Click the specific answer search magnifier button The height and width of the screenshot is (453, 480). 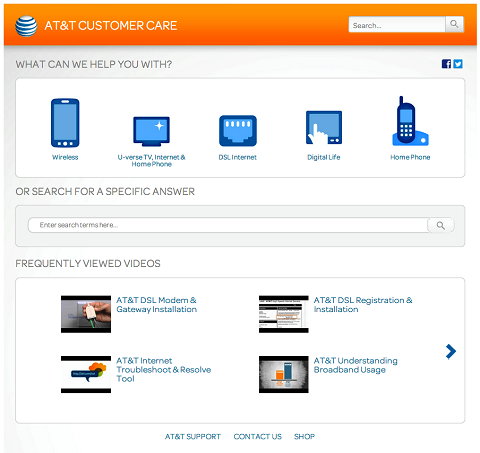441,225
